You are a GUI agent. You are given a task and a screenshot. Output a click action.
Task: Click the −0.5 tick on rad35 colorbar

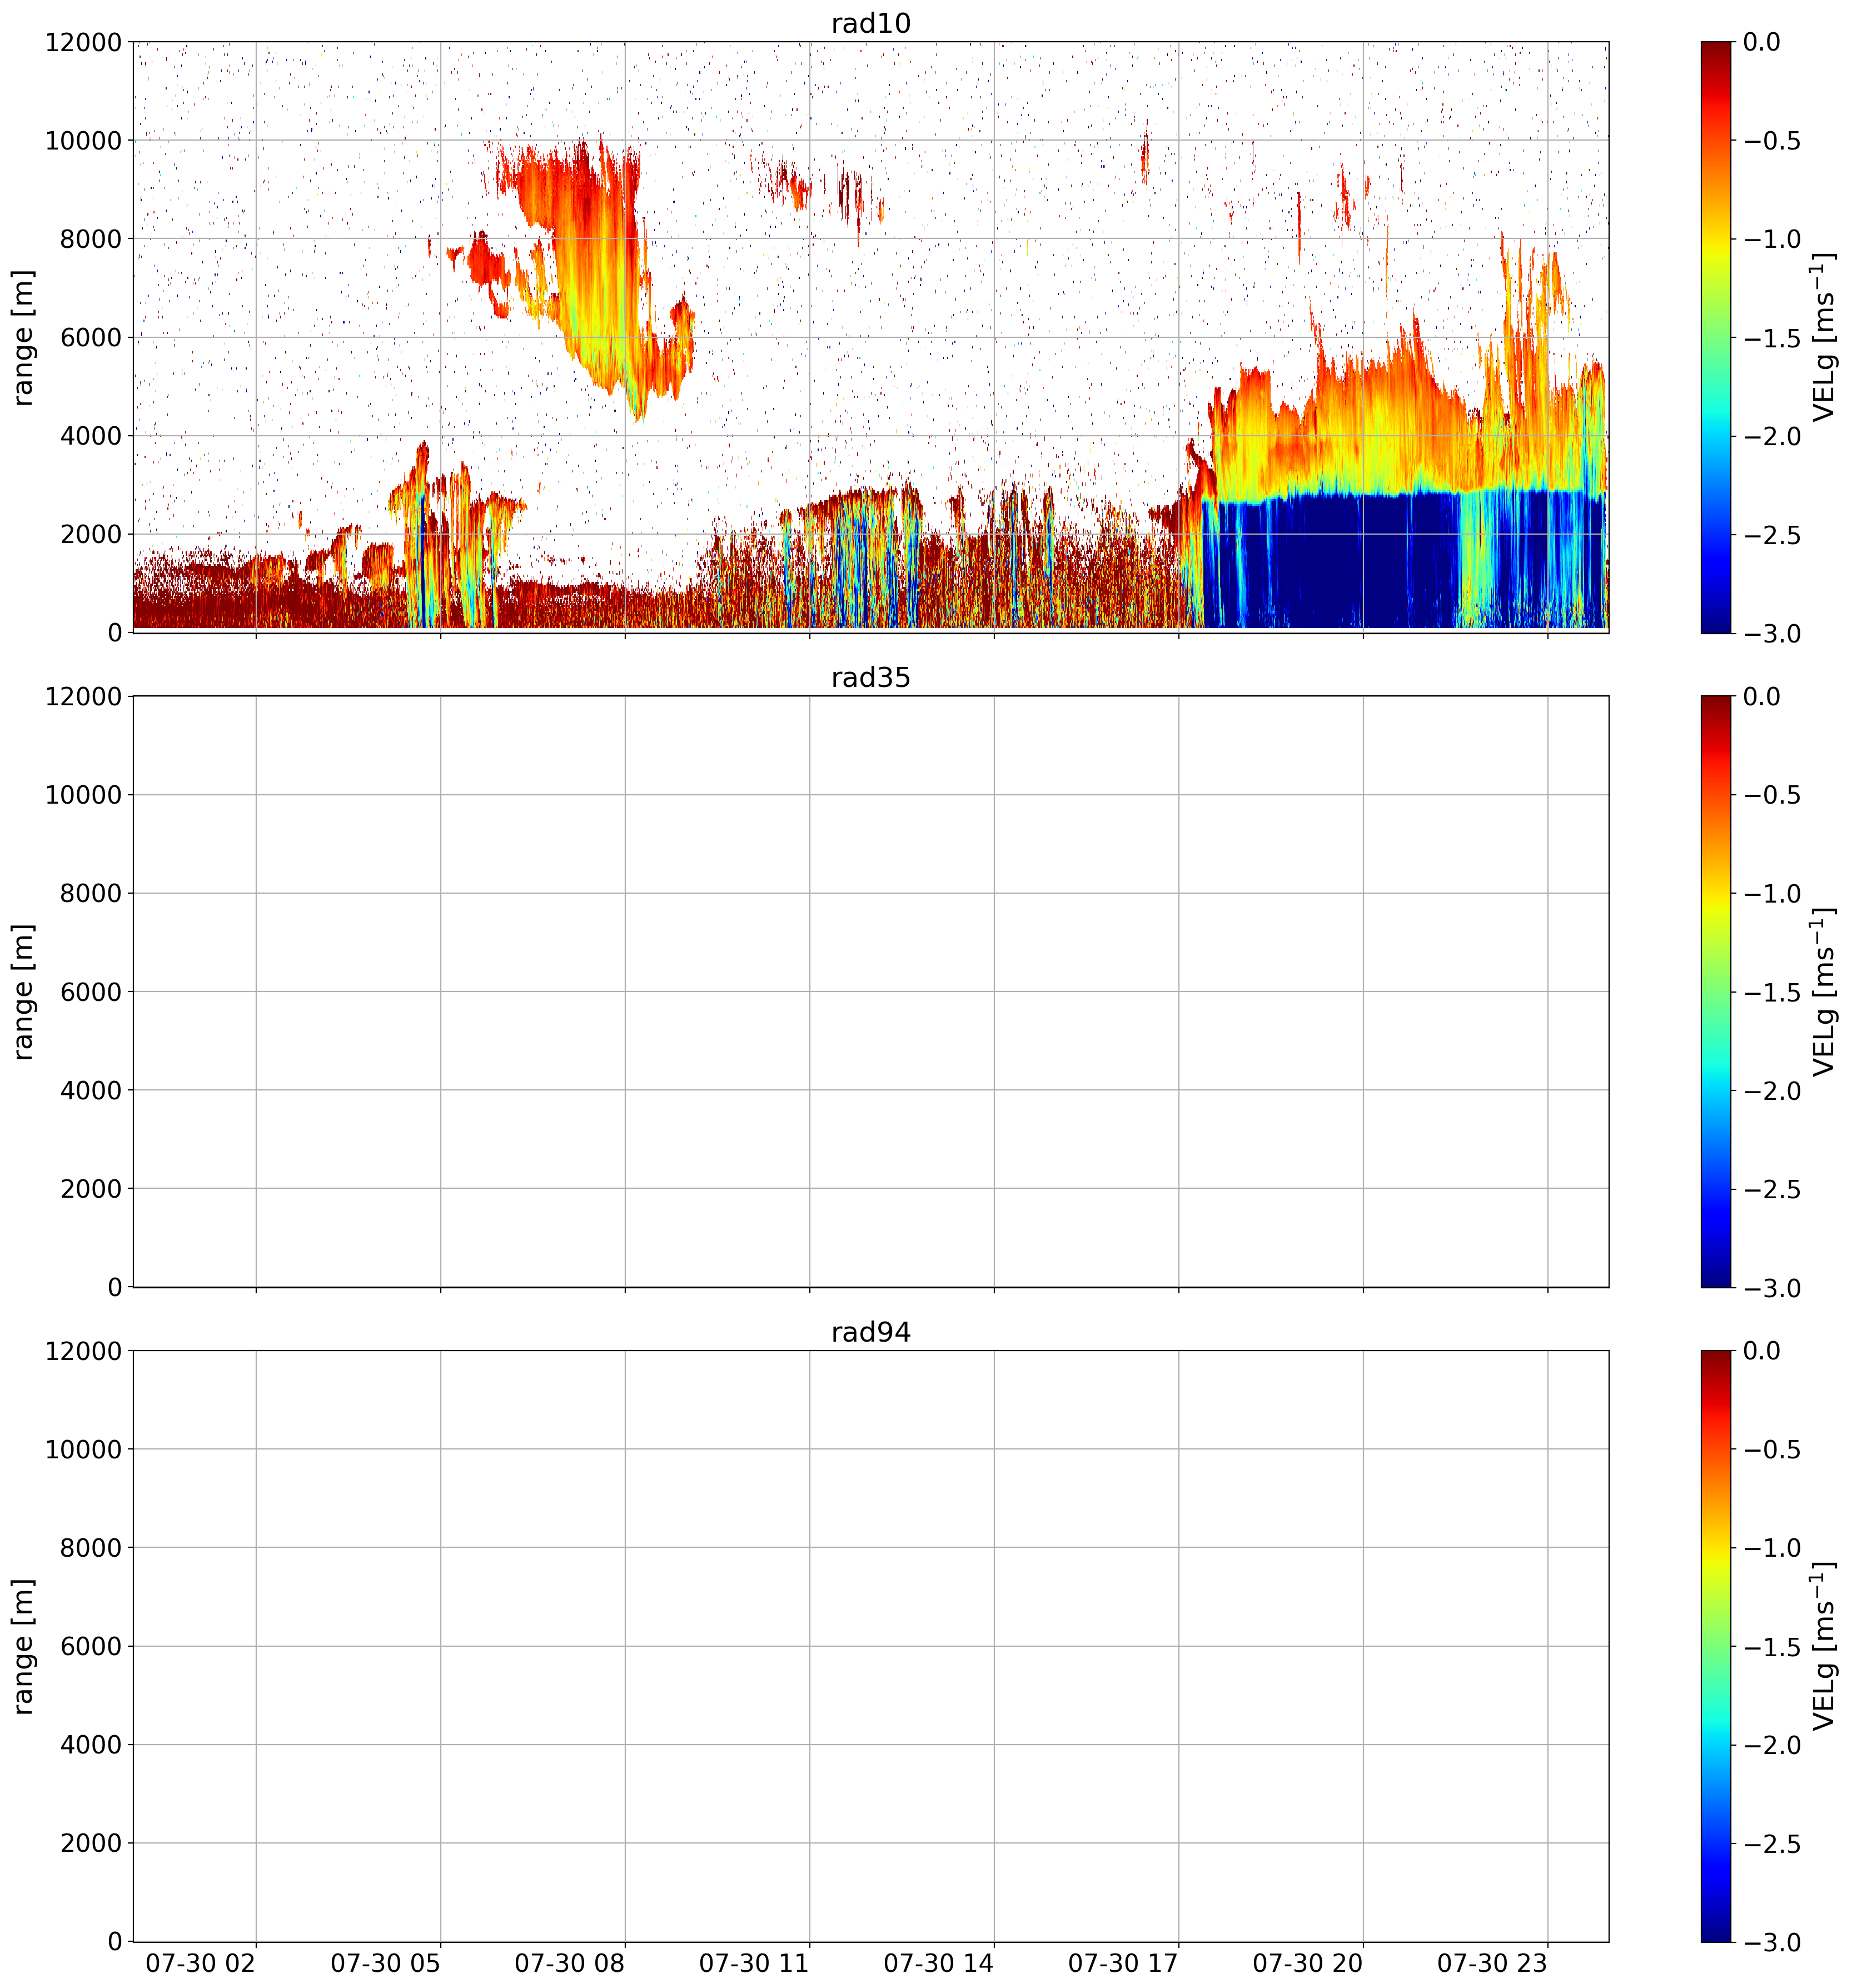pyautogui.click(x=1772, y=795)
